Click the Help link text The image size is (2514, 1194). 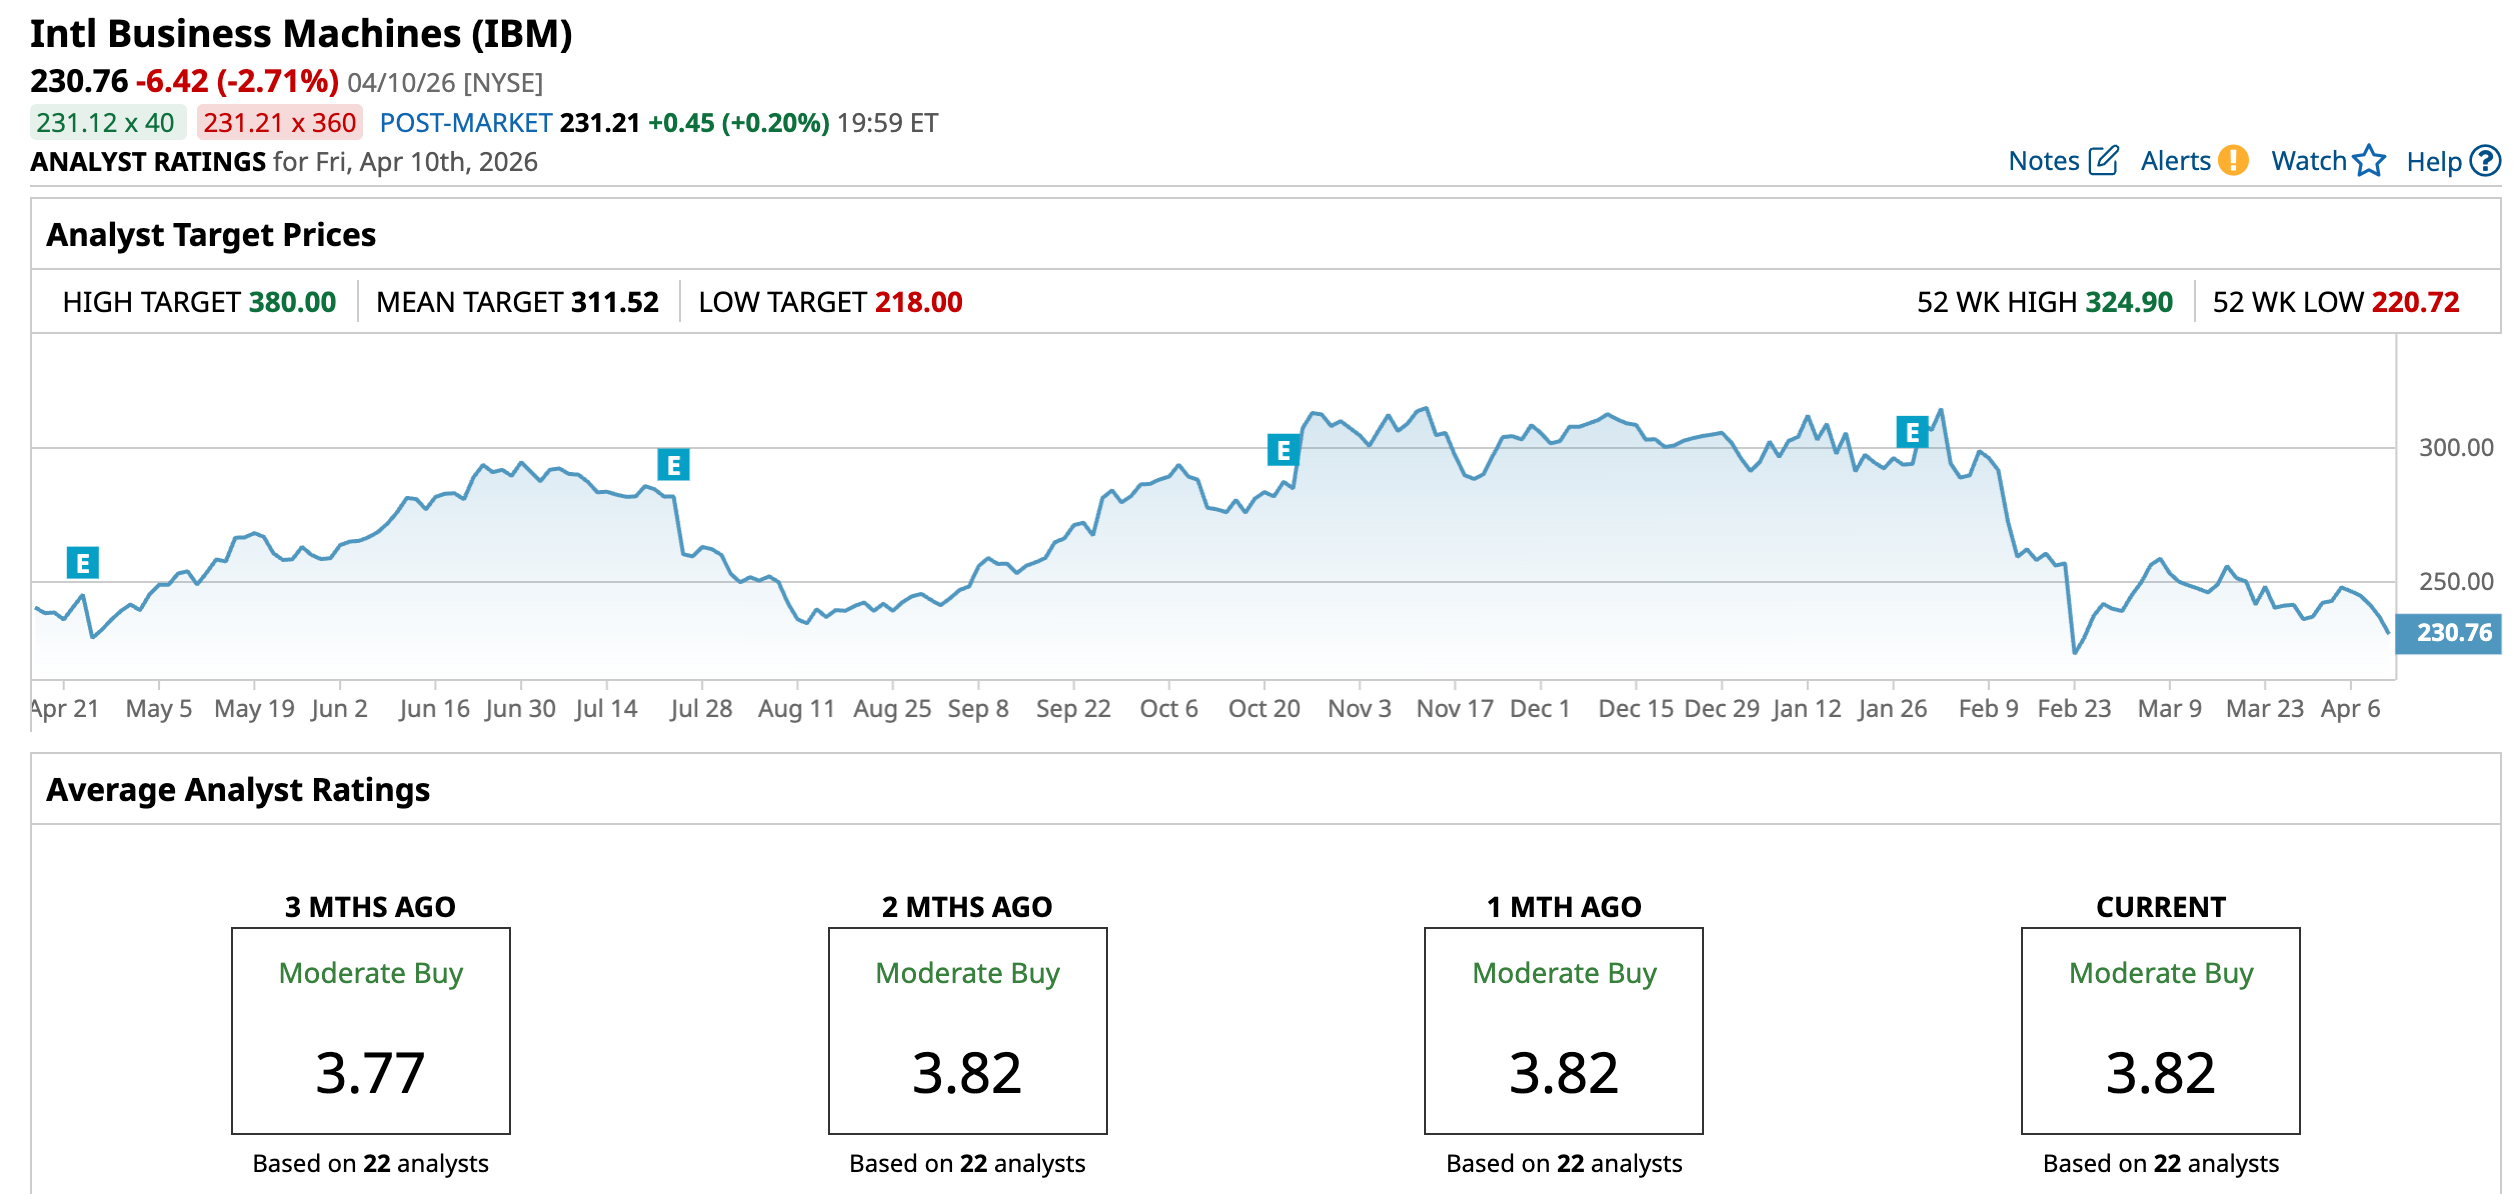pos(2433,162)
